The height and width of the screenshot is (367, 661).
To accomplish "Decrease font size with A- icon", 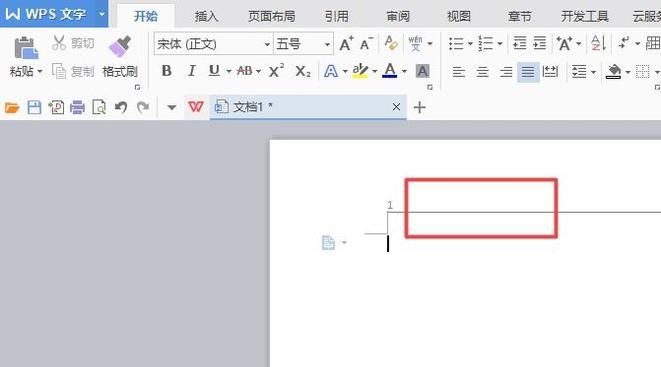I will coord(366,43).
